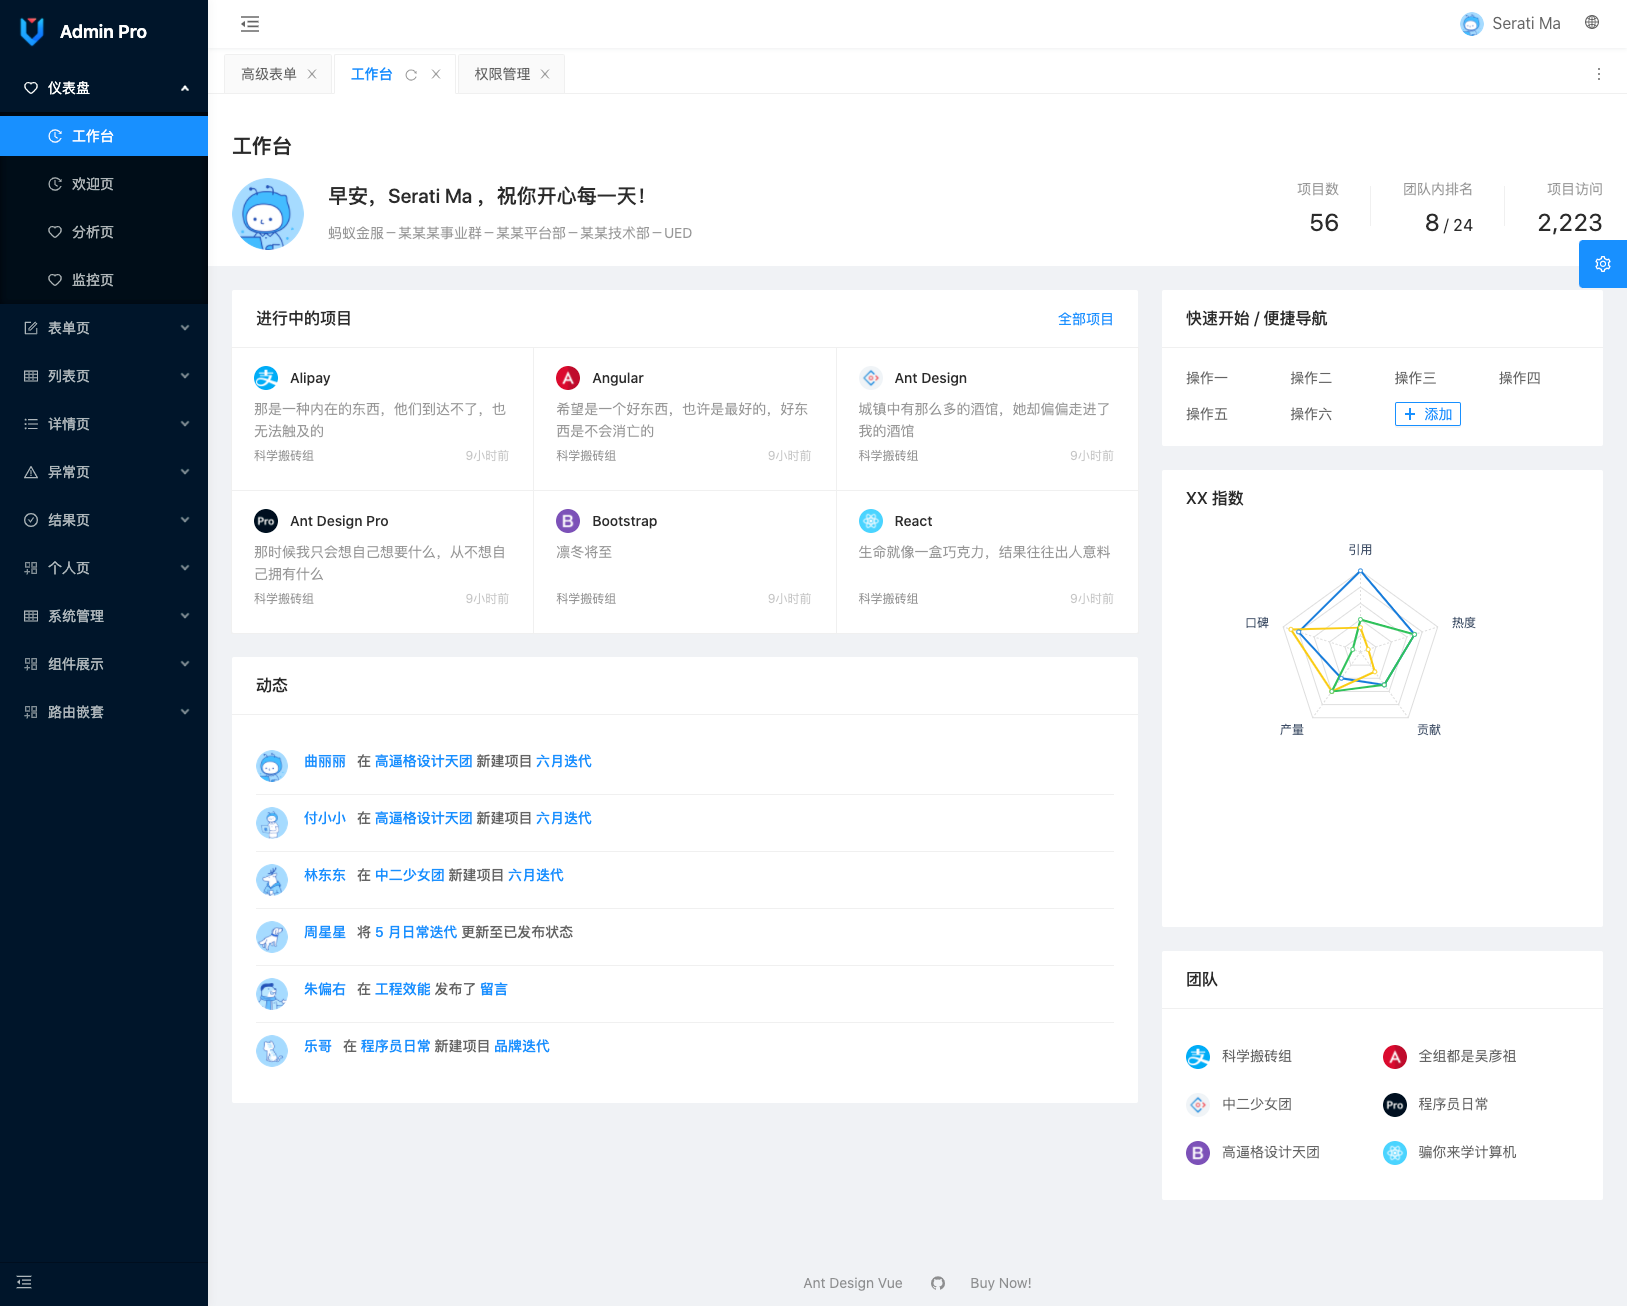Collapse sidebar using bottom-left fold icon
Screen dimensions: 1627x1306
click(24, 1282)
